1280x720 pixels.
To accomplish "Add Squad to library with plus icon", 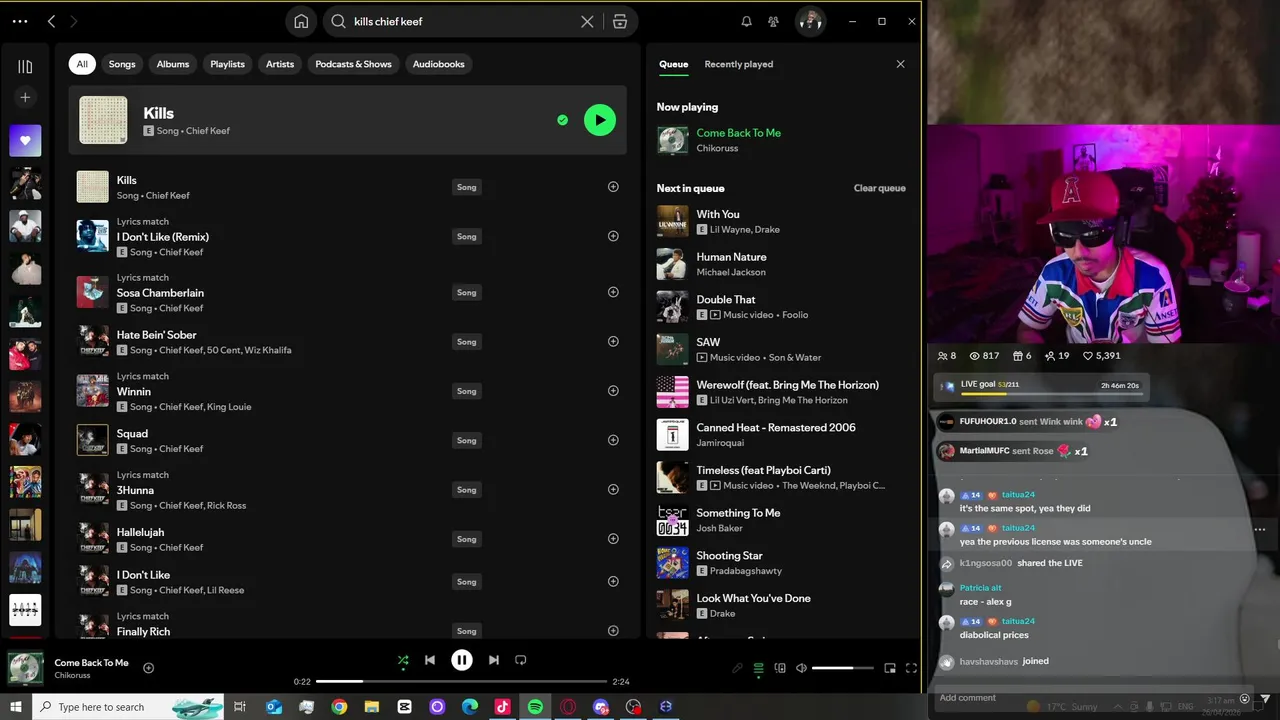I will (x=613, y=440).
